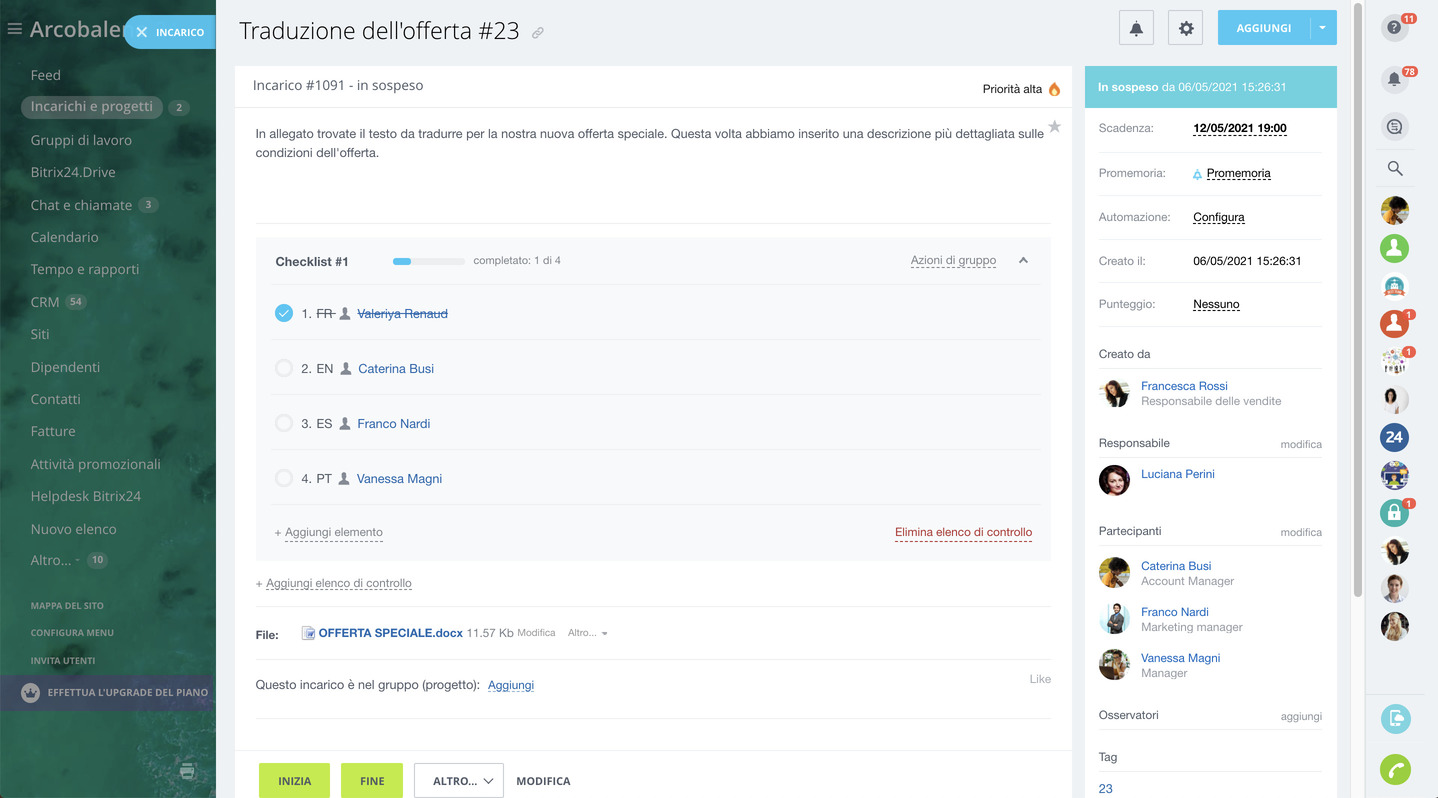Click Aggiungi elemento in the checklist
The width and height of the screenshot is (1438, 798).
(333, 533)
